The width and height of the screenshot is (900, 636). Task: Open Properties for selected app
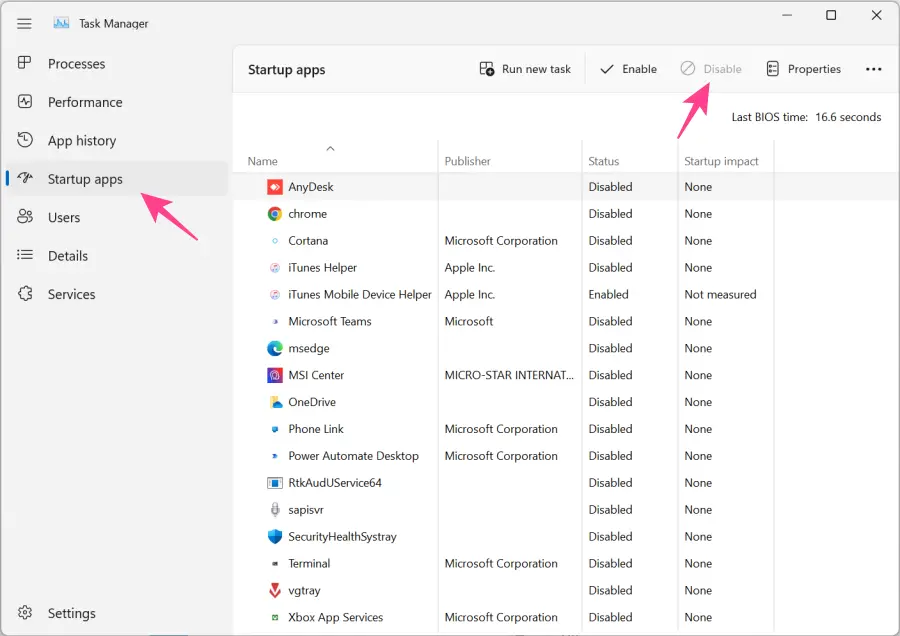pos(804,69)
